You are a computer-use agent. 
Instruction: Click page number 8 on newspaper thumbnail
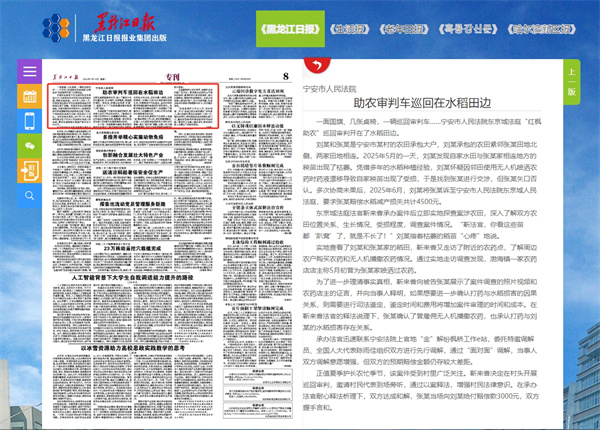click(286, 76)
